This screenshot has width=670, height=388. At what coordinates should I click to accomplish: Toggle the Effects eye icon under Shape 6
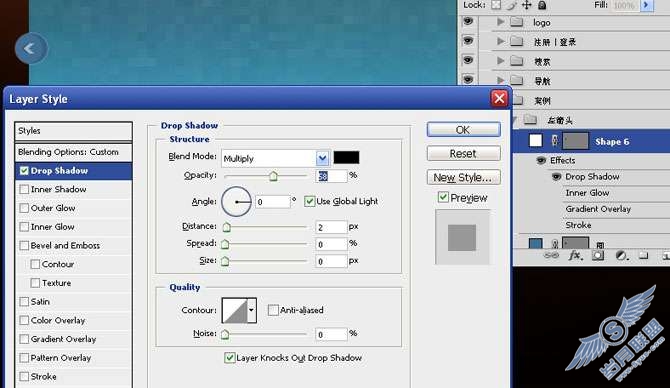tap(541, 160)
